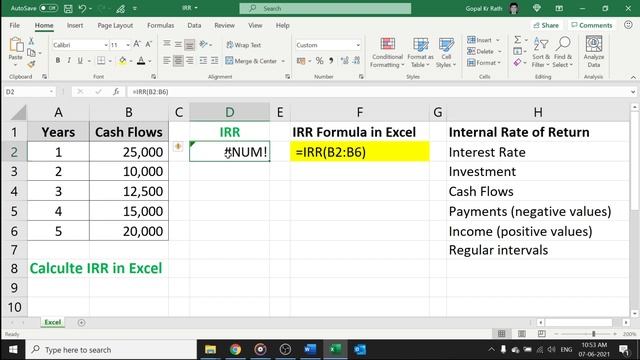Open the Page Layout tab

[115, 25]
